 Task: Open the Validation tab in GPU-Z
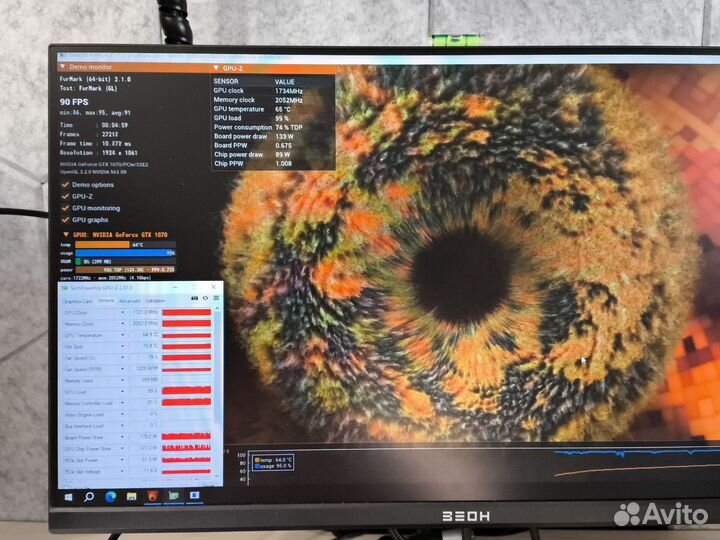(x=156, y=300)
